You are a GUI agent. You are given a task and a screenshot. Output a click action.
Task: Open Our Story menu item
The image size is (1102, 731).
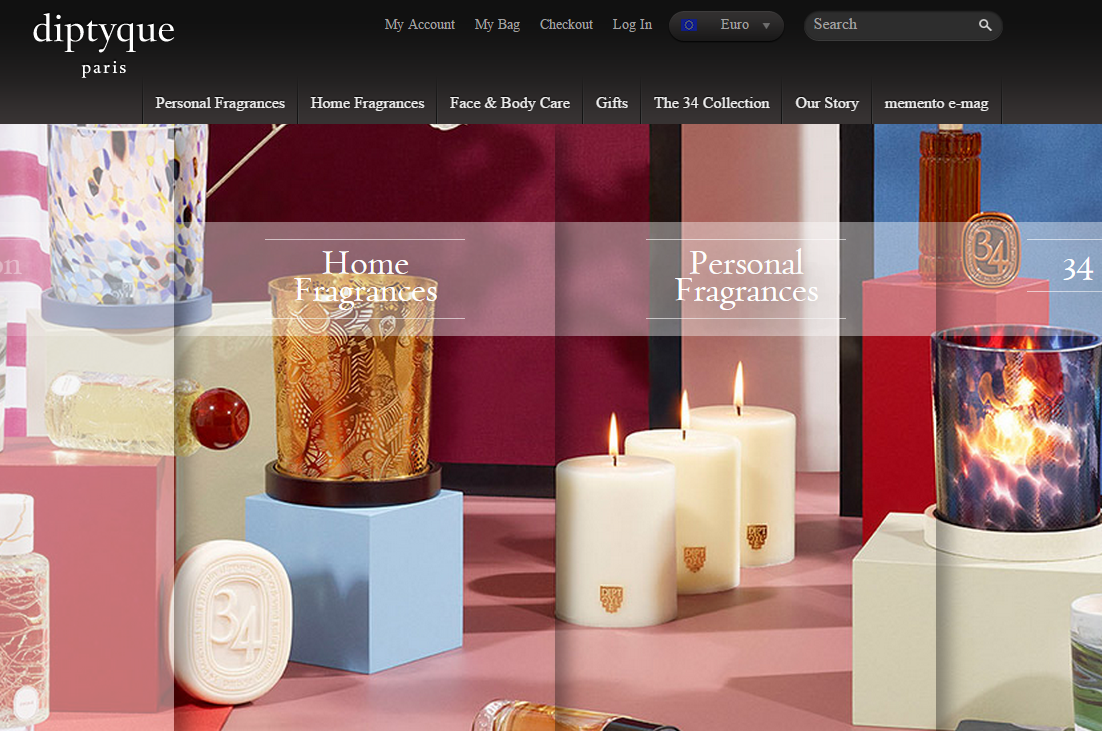[x=826, y=103]
